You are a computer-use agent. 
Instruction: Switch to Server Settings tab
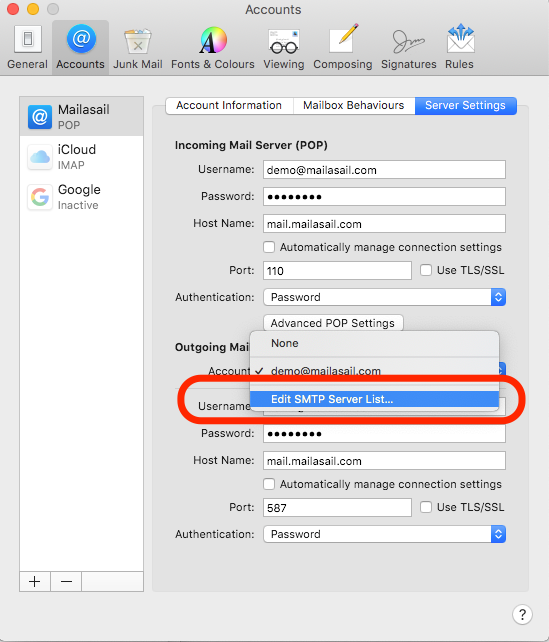pos(465,106)
